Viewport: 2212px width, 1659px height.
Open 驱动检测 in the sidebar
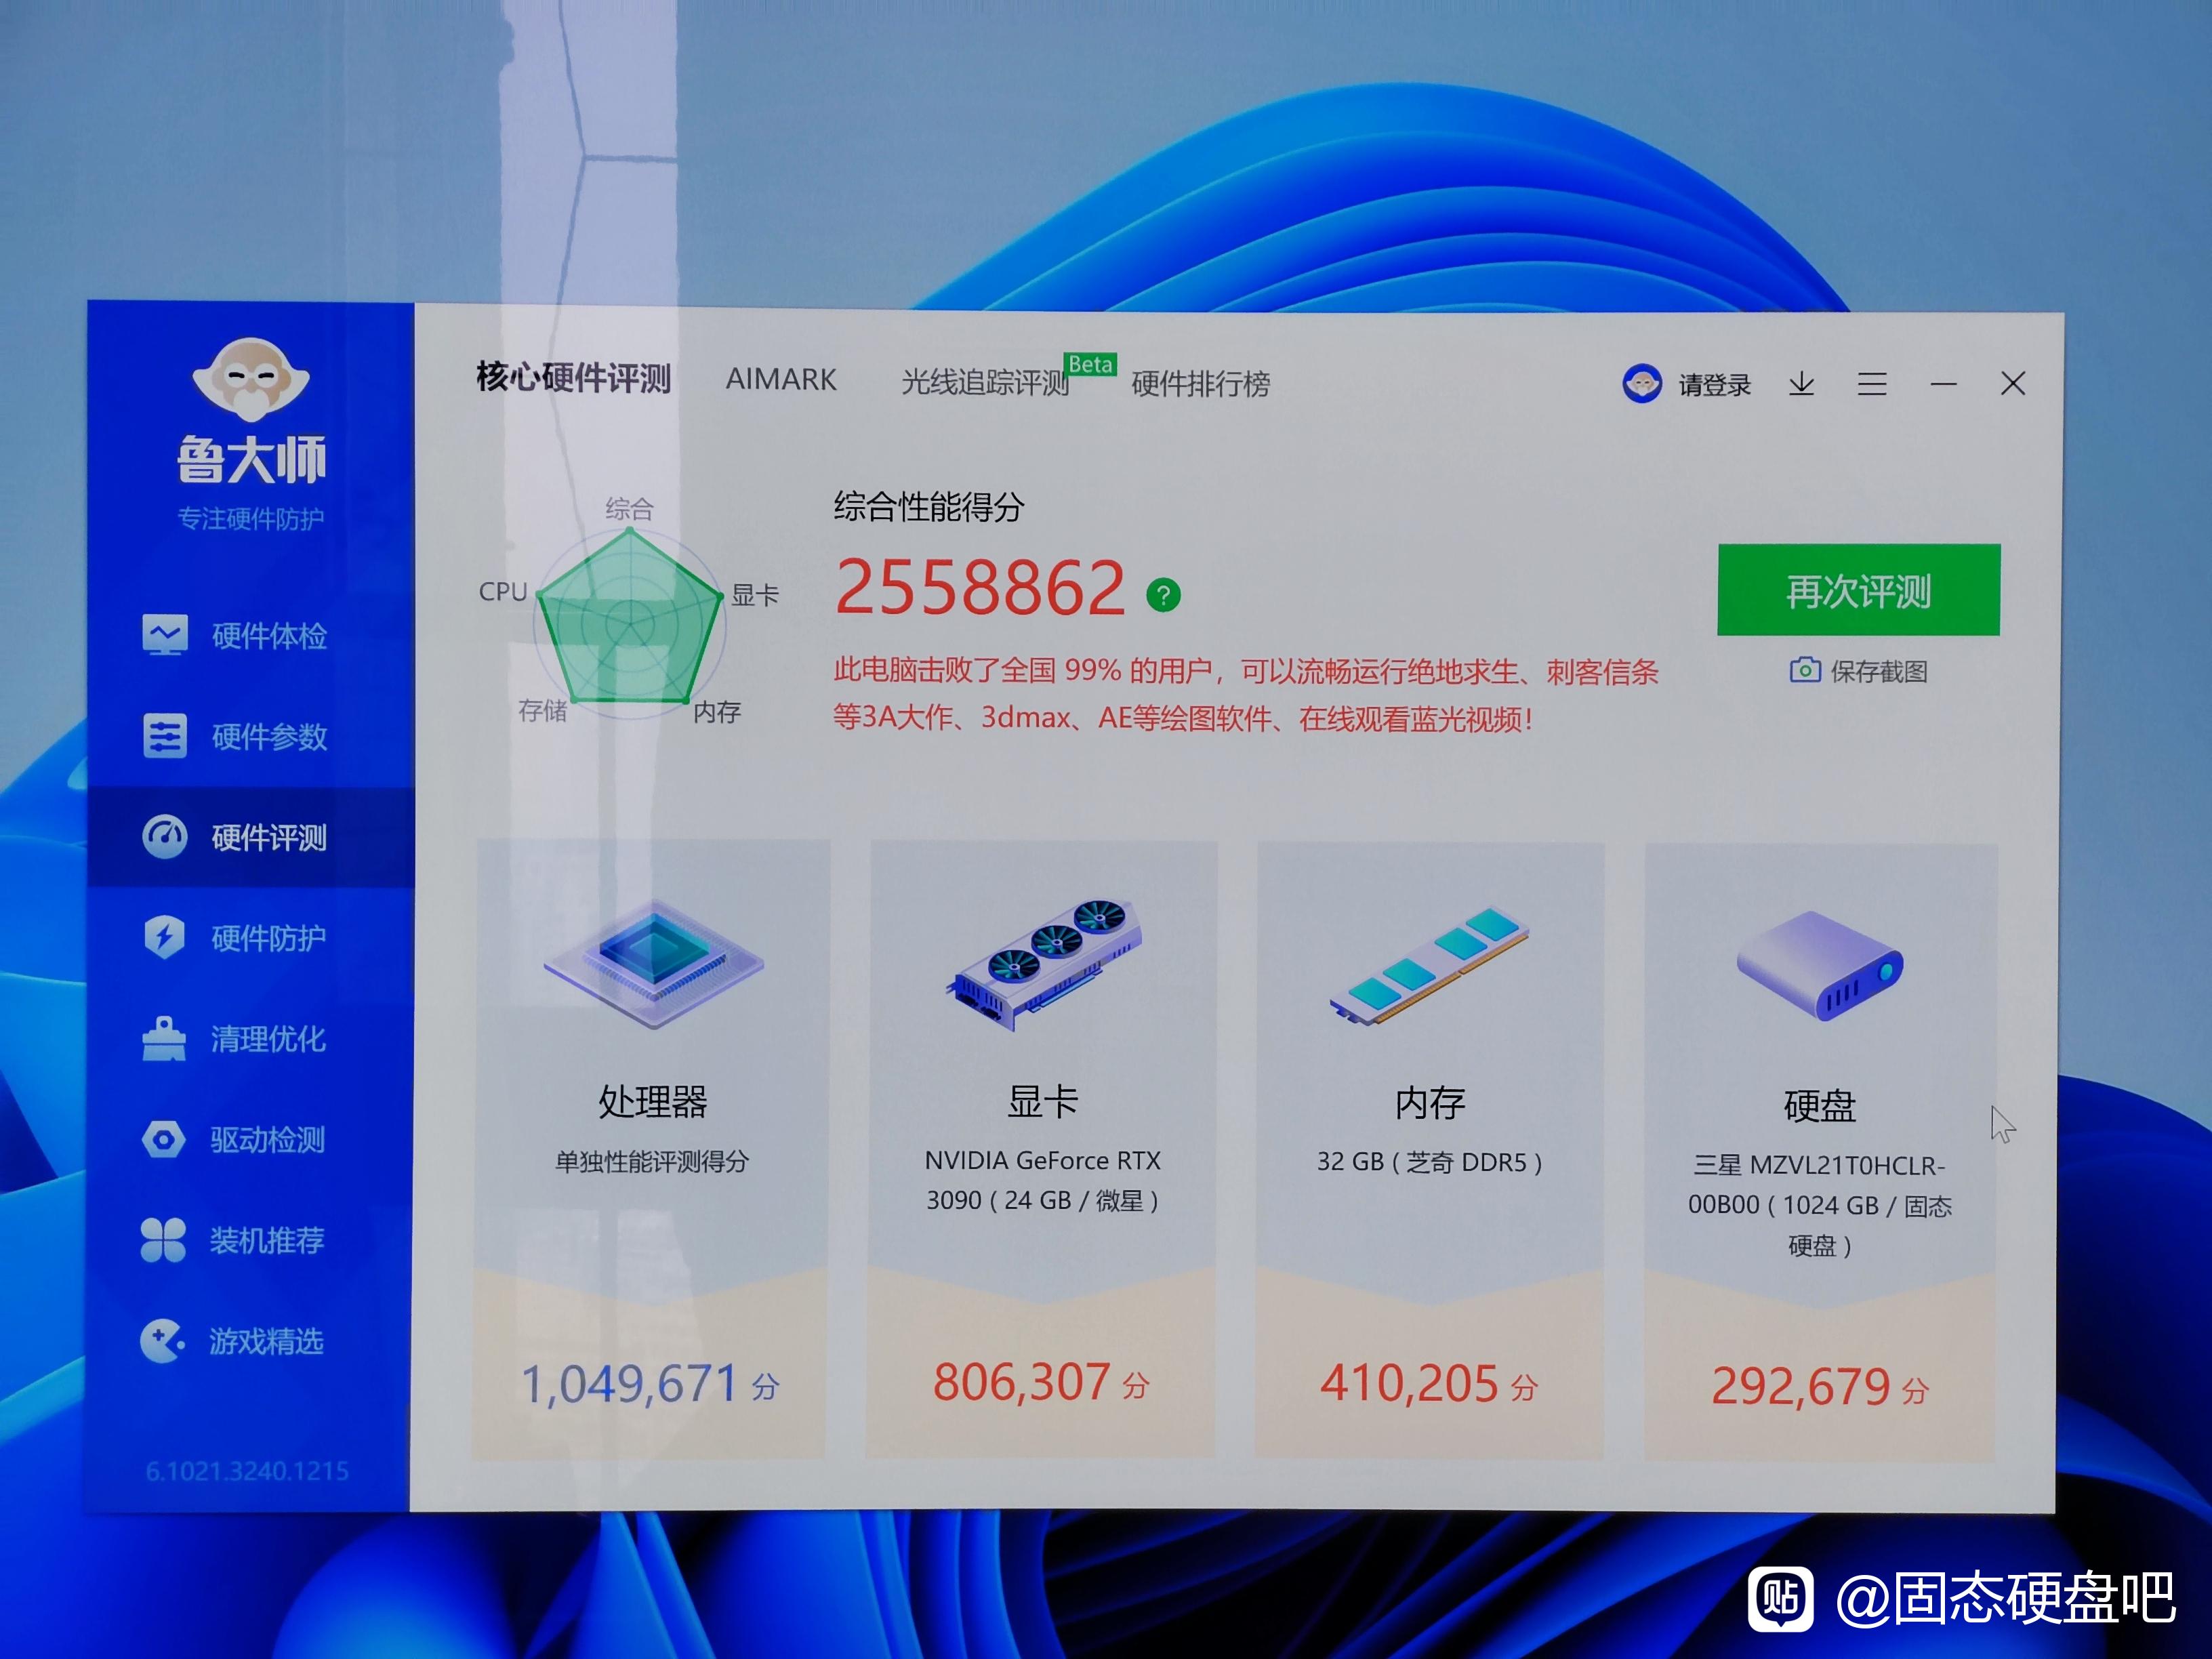click(250, 1139)
